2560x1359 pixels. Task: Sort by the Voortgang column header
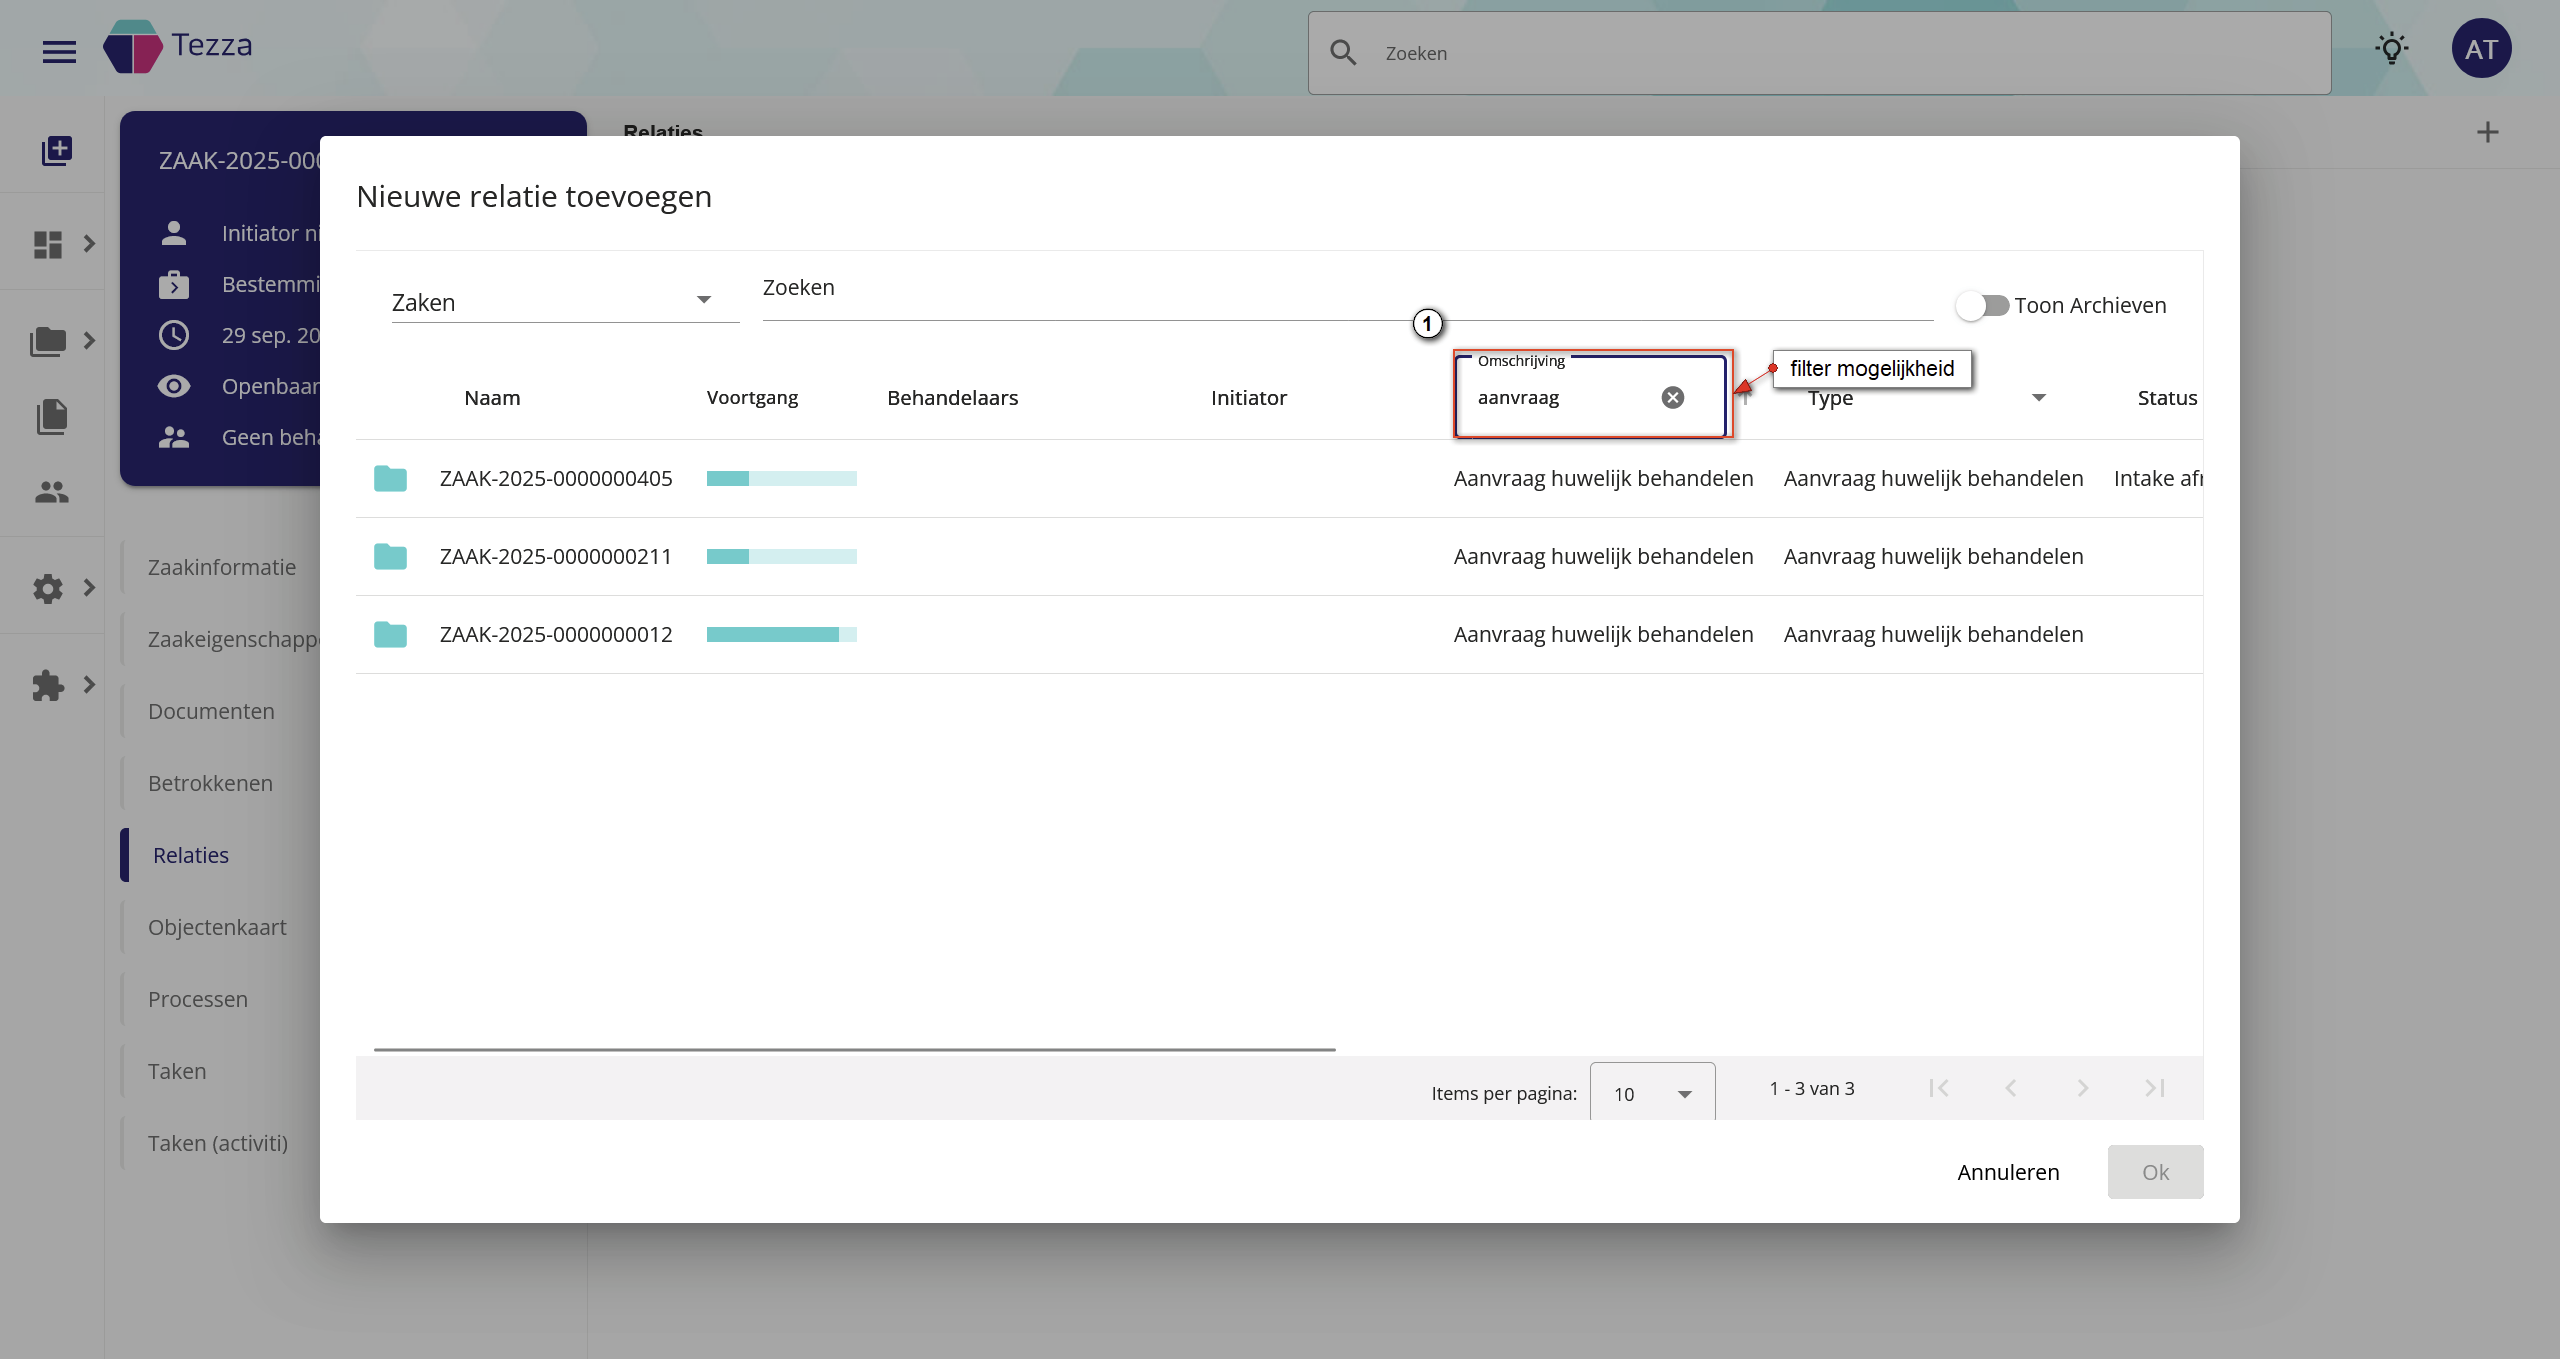(x=752, y=398)
